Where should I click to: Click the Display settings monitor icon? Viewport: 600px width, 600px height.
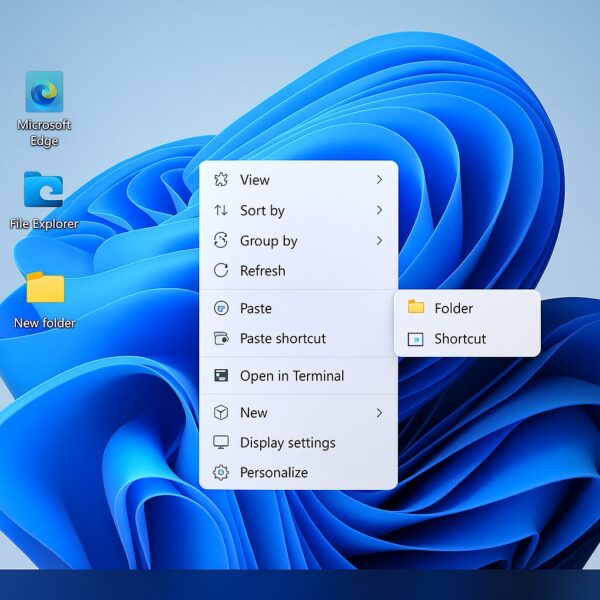[221, 442]
